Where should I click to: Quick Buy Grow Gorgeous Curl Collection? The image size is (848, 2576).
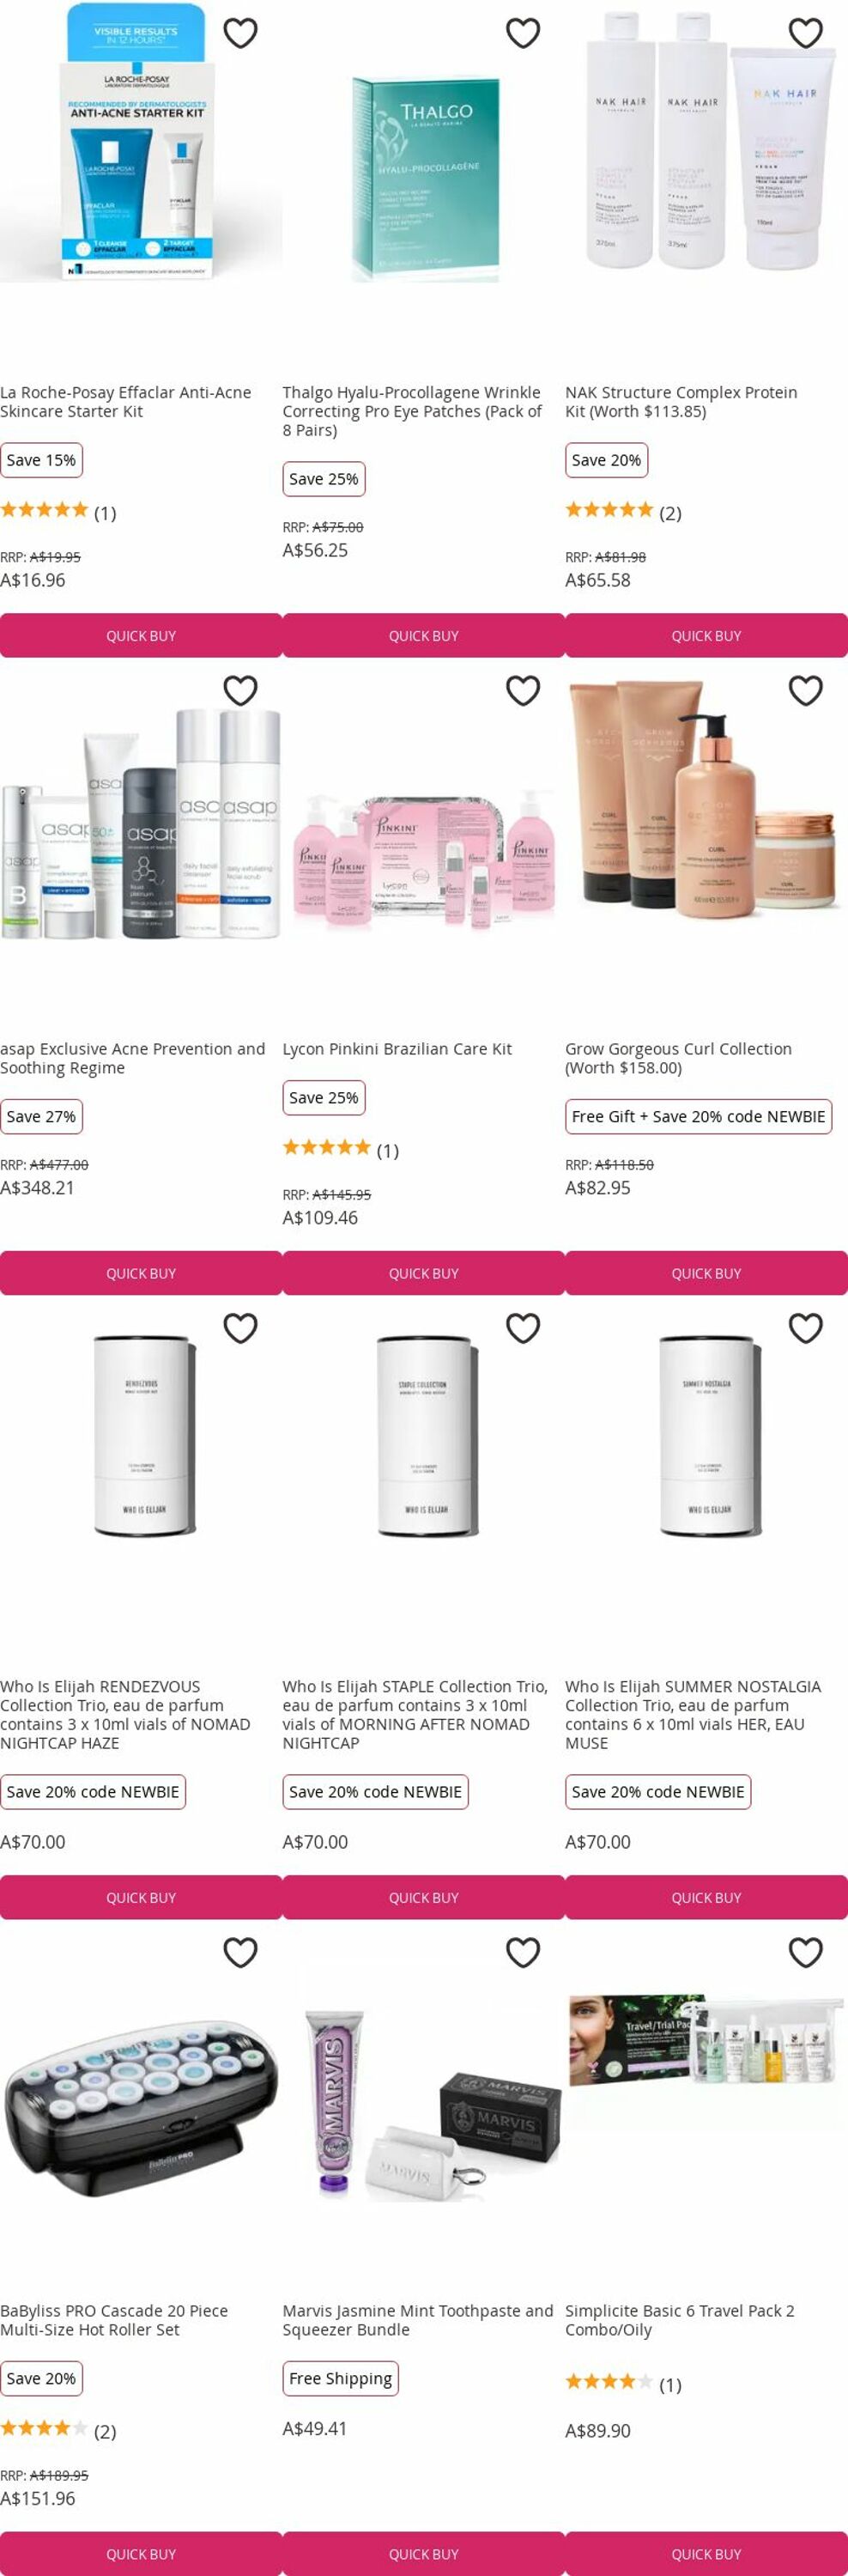click(x=706, y=1273)
